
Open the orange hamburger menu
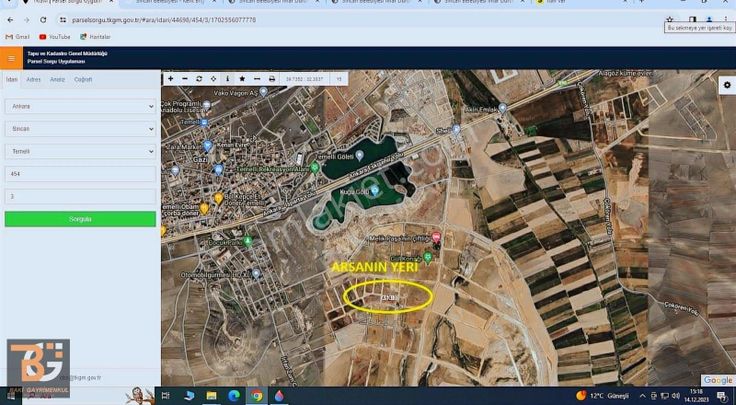[x=11, y=59]
